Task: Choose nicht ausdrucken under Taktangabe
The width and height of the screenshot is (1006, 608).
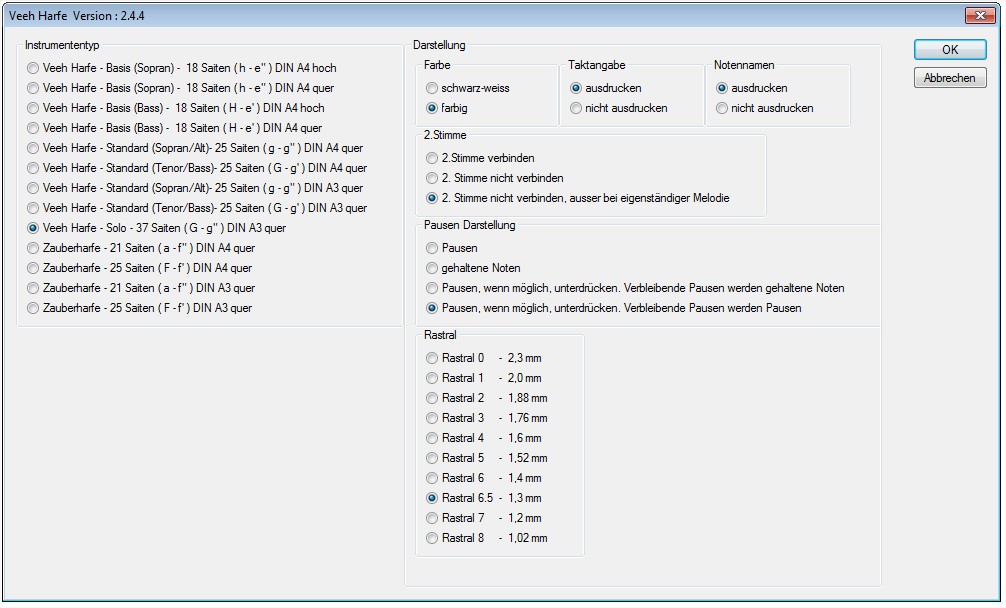Action: 576,108
